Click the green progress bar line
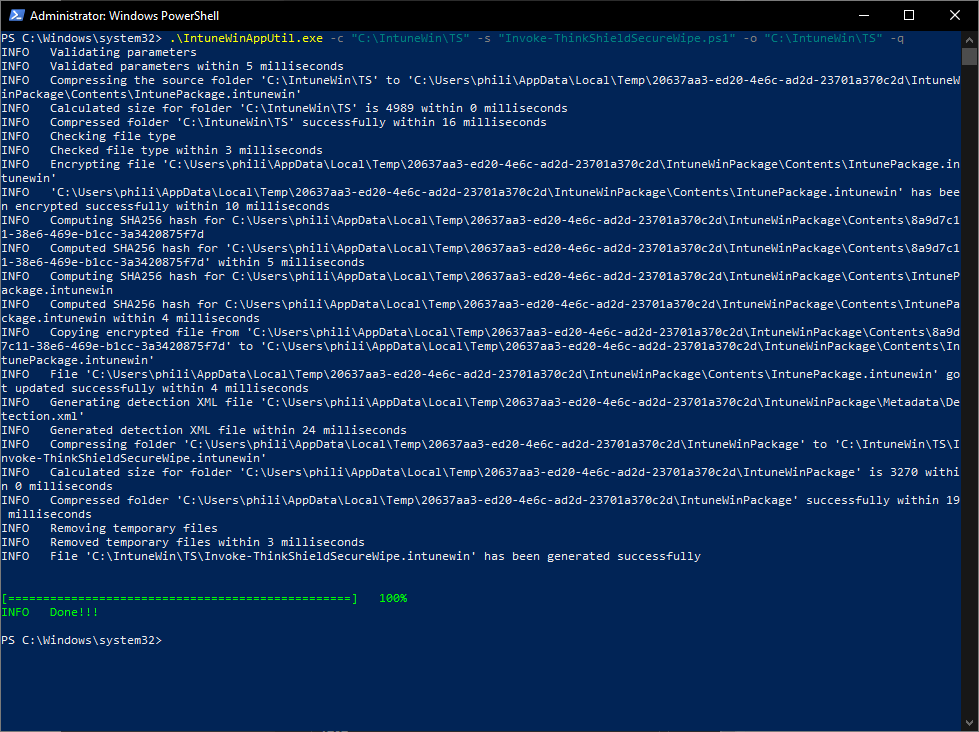 [x=180, y=598]
